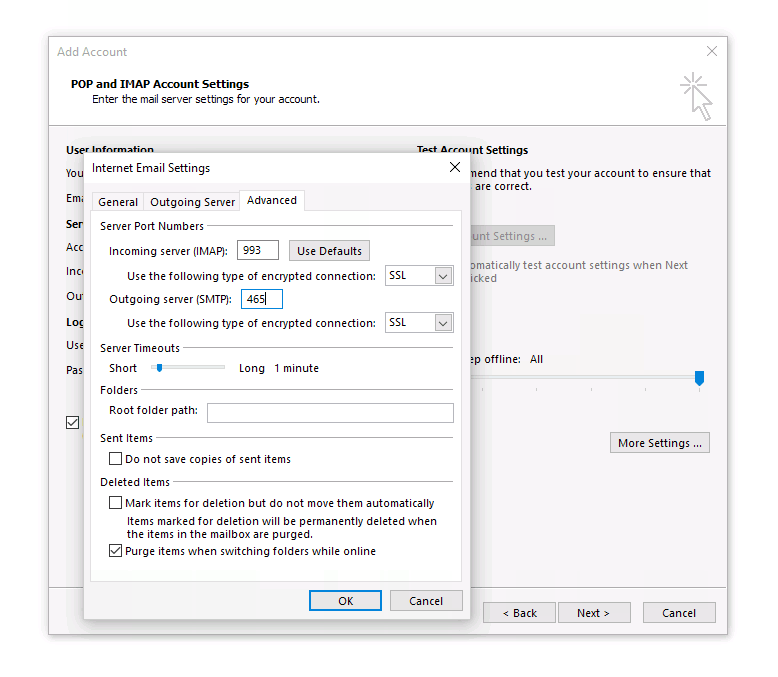This screenshot has height=677, width=778.
Task: Enable Do not save copies of sent items
Action: [x=116, y=459]
